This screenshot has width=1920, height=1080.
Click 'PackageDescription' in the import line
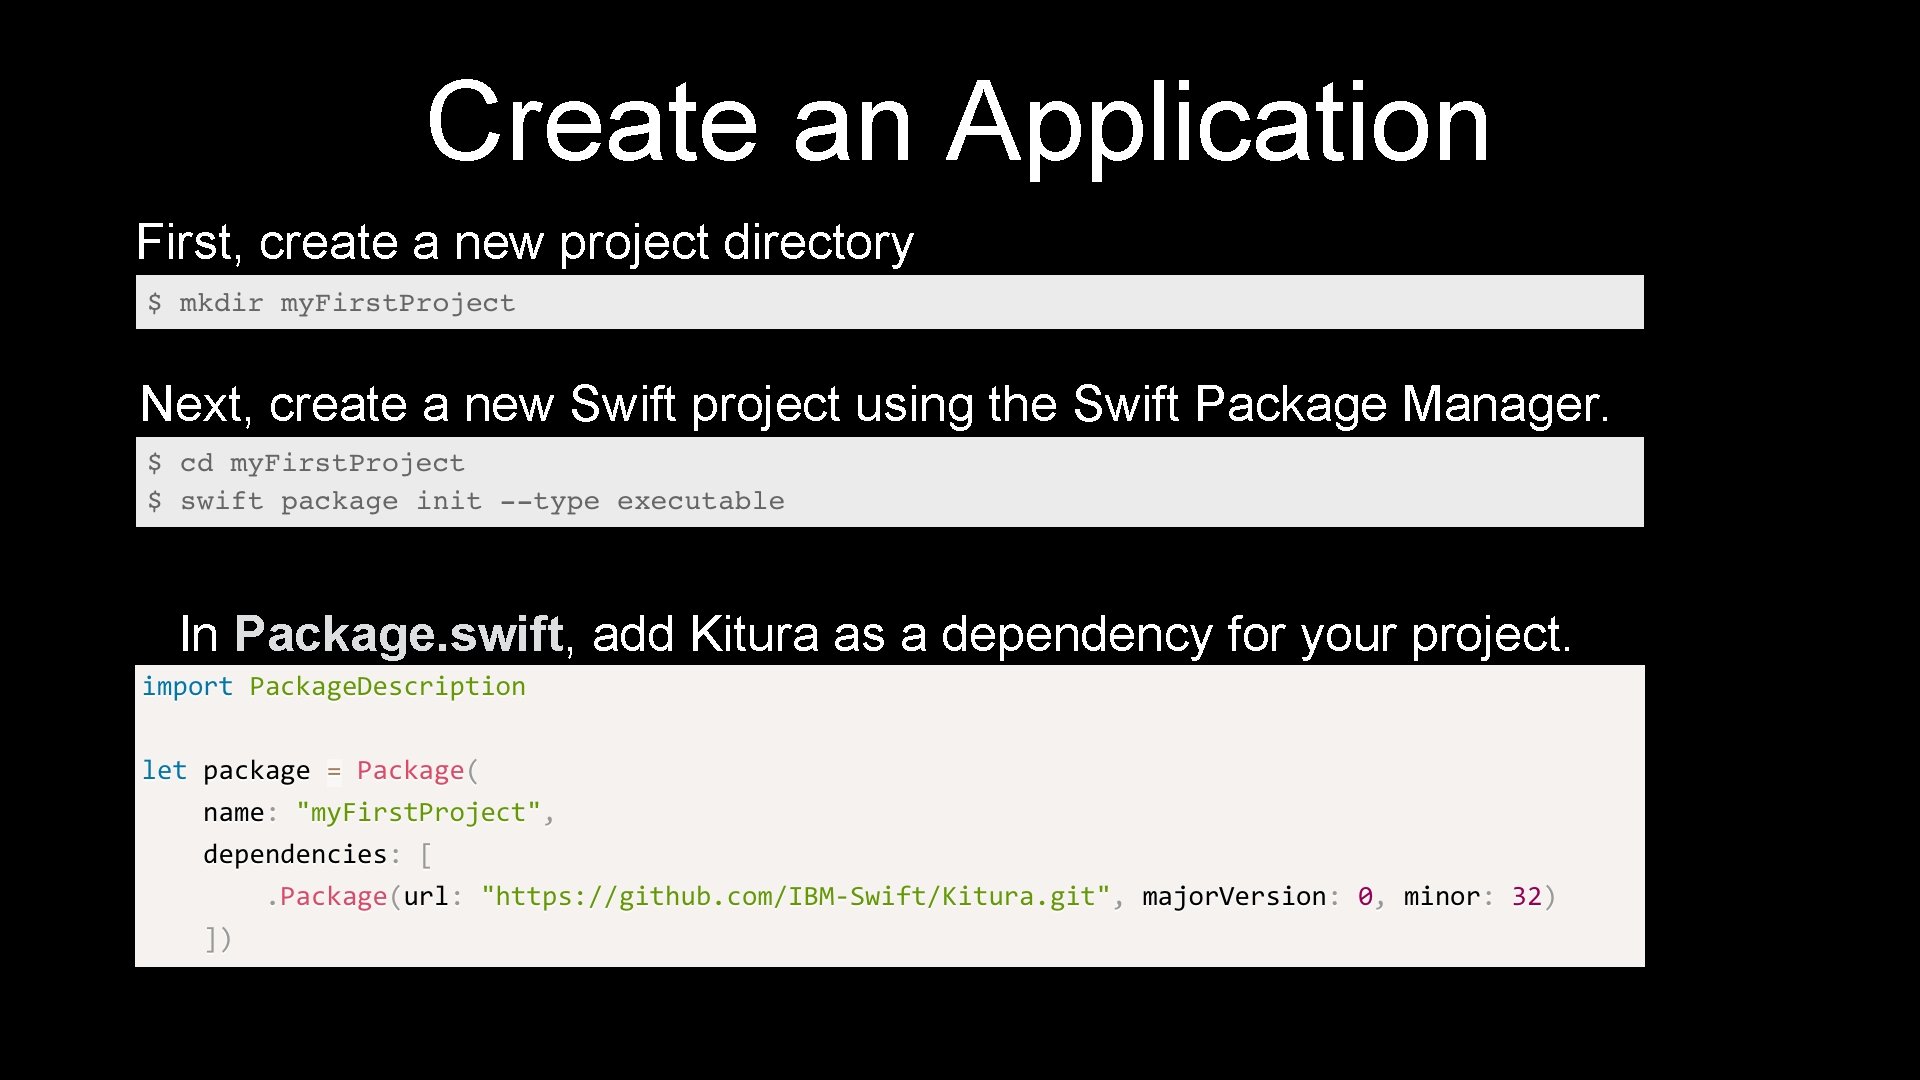(387, 687)
